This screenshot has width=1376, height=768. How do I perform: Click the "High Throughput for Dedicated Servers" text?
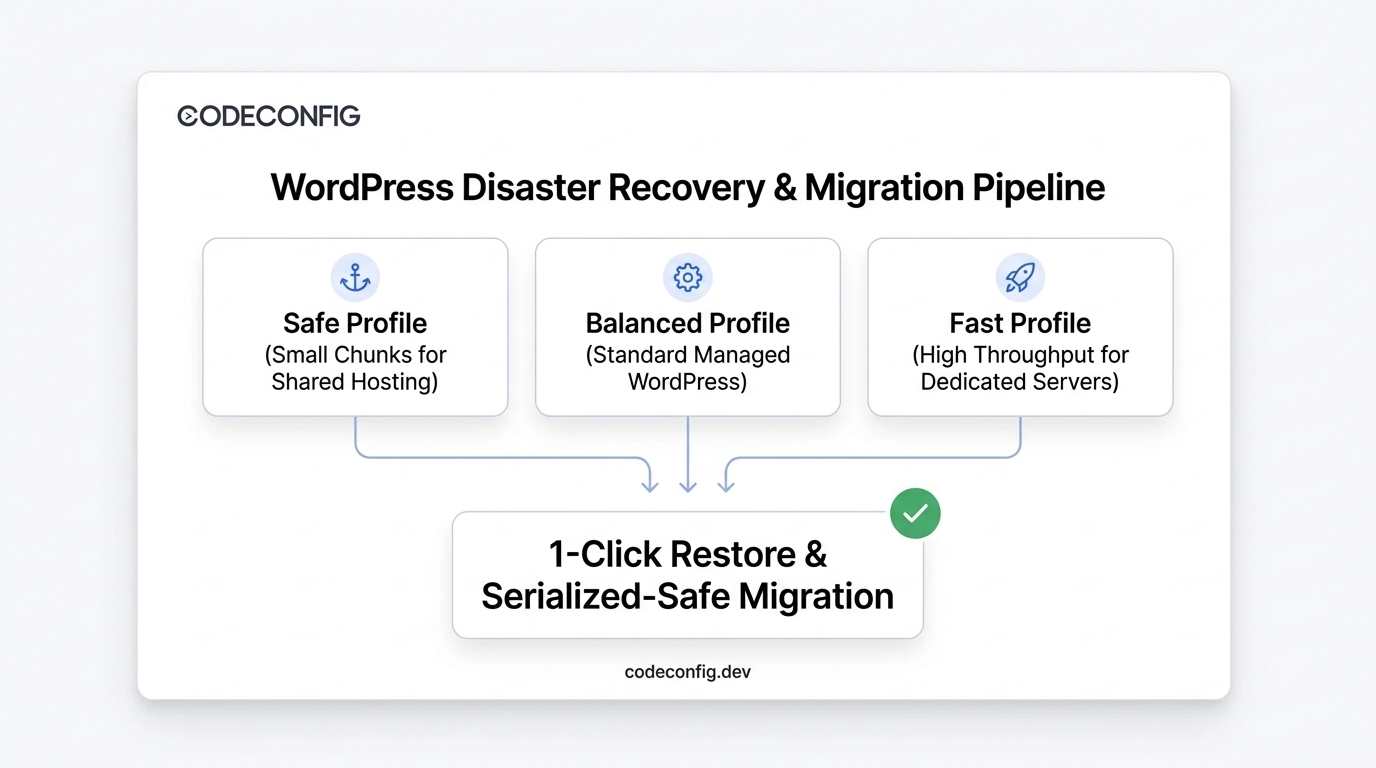(1020, 368)
